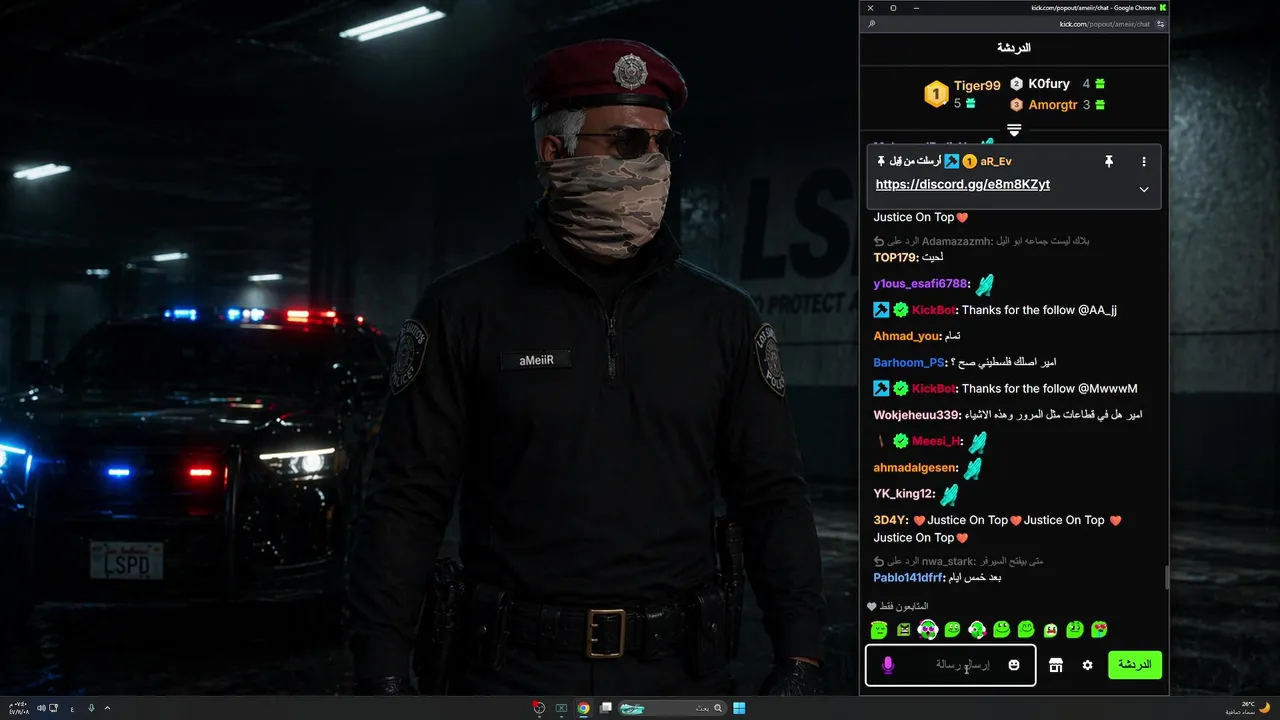Open the emoji picker smiley icon

point(1014,665)
